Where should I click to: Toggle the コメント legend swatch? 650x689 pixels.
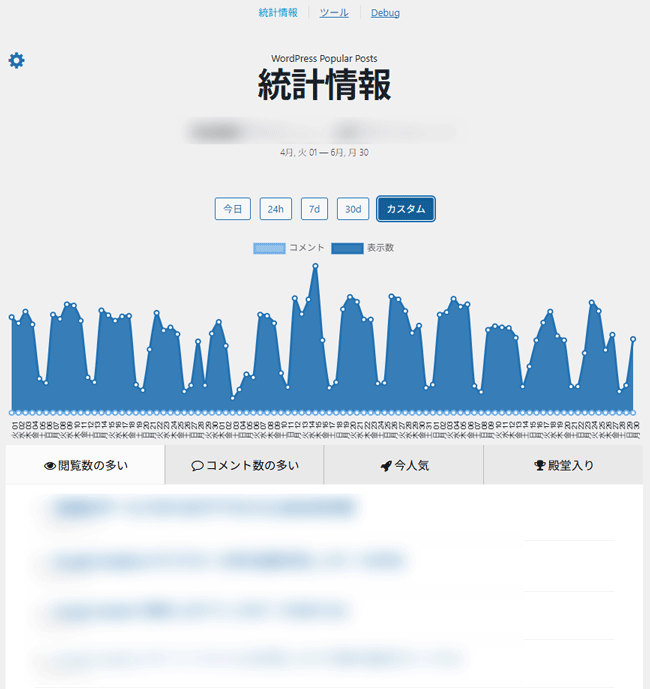269,248
